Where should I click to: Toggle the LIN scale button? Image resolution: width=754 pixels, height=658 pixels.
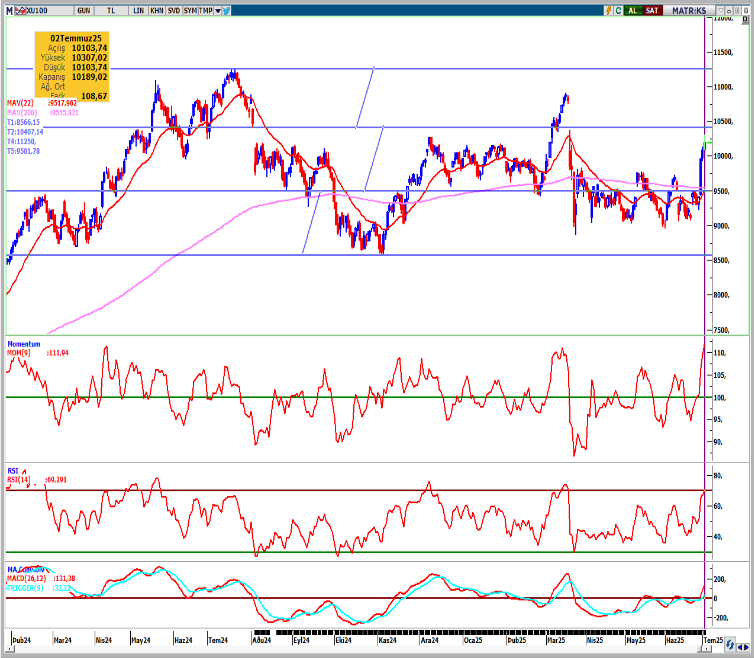click(x=138, y=10)
